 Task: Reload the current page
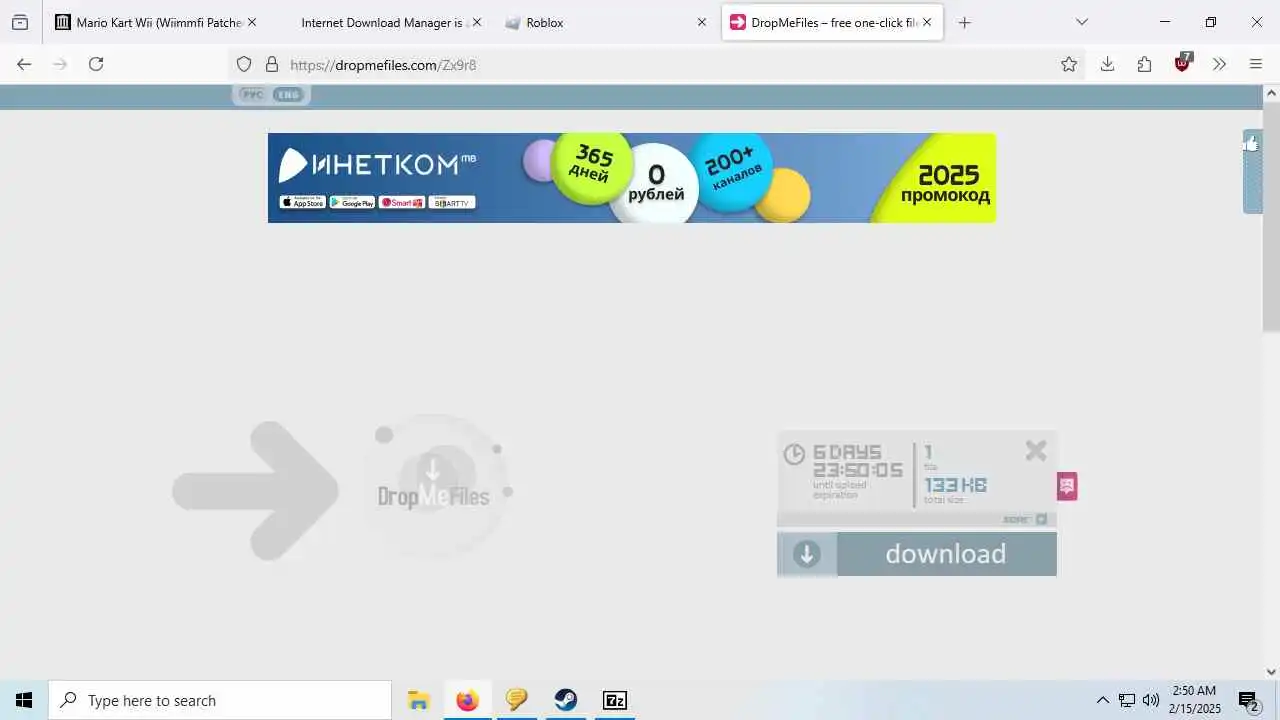tap(96, 64)
